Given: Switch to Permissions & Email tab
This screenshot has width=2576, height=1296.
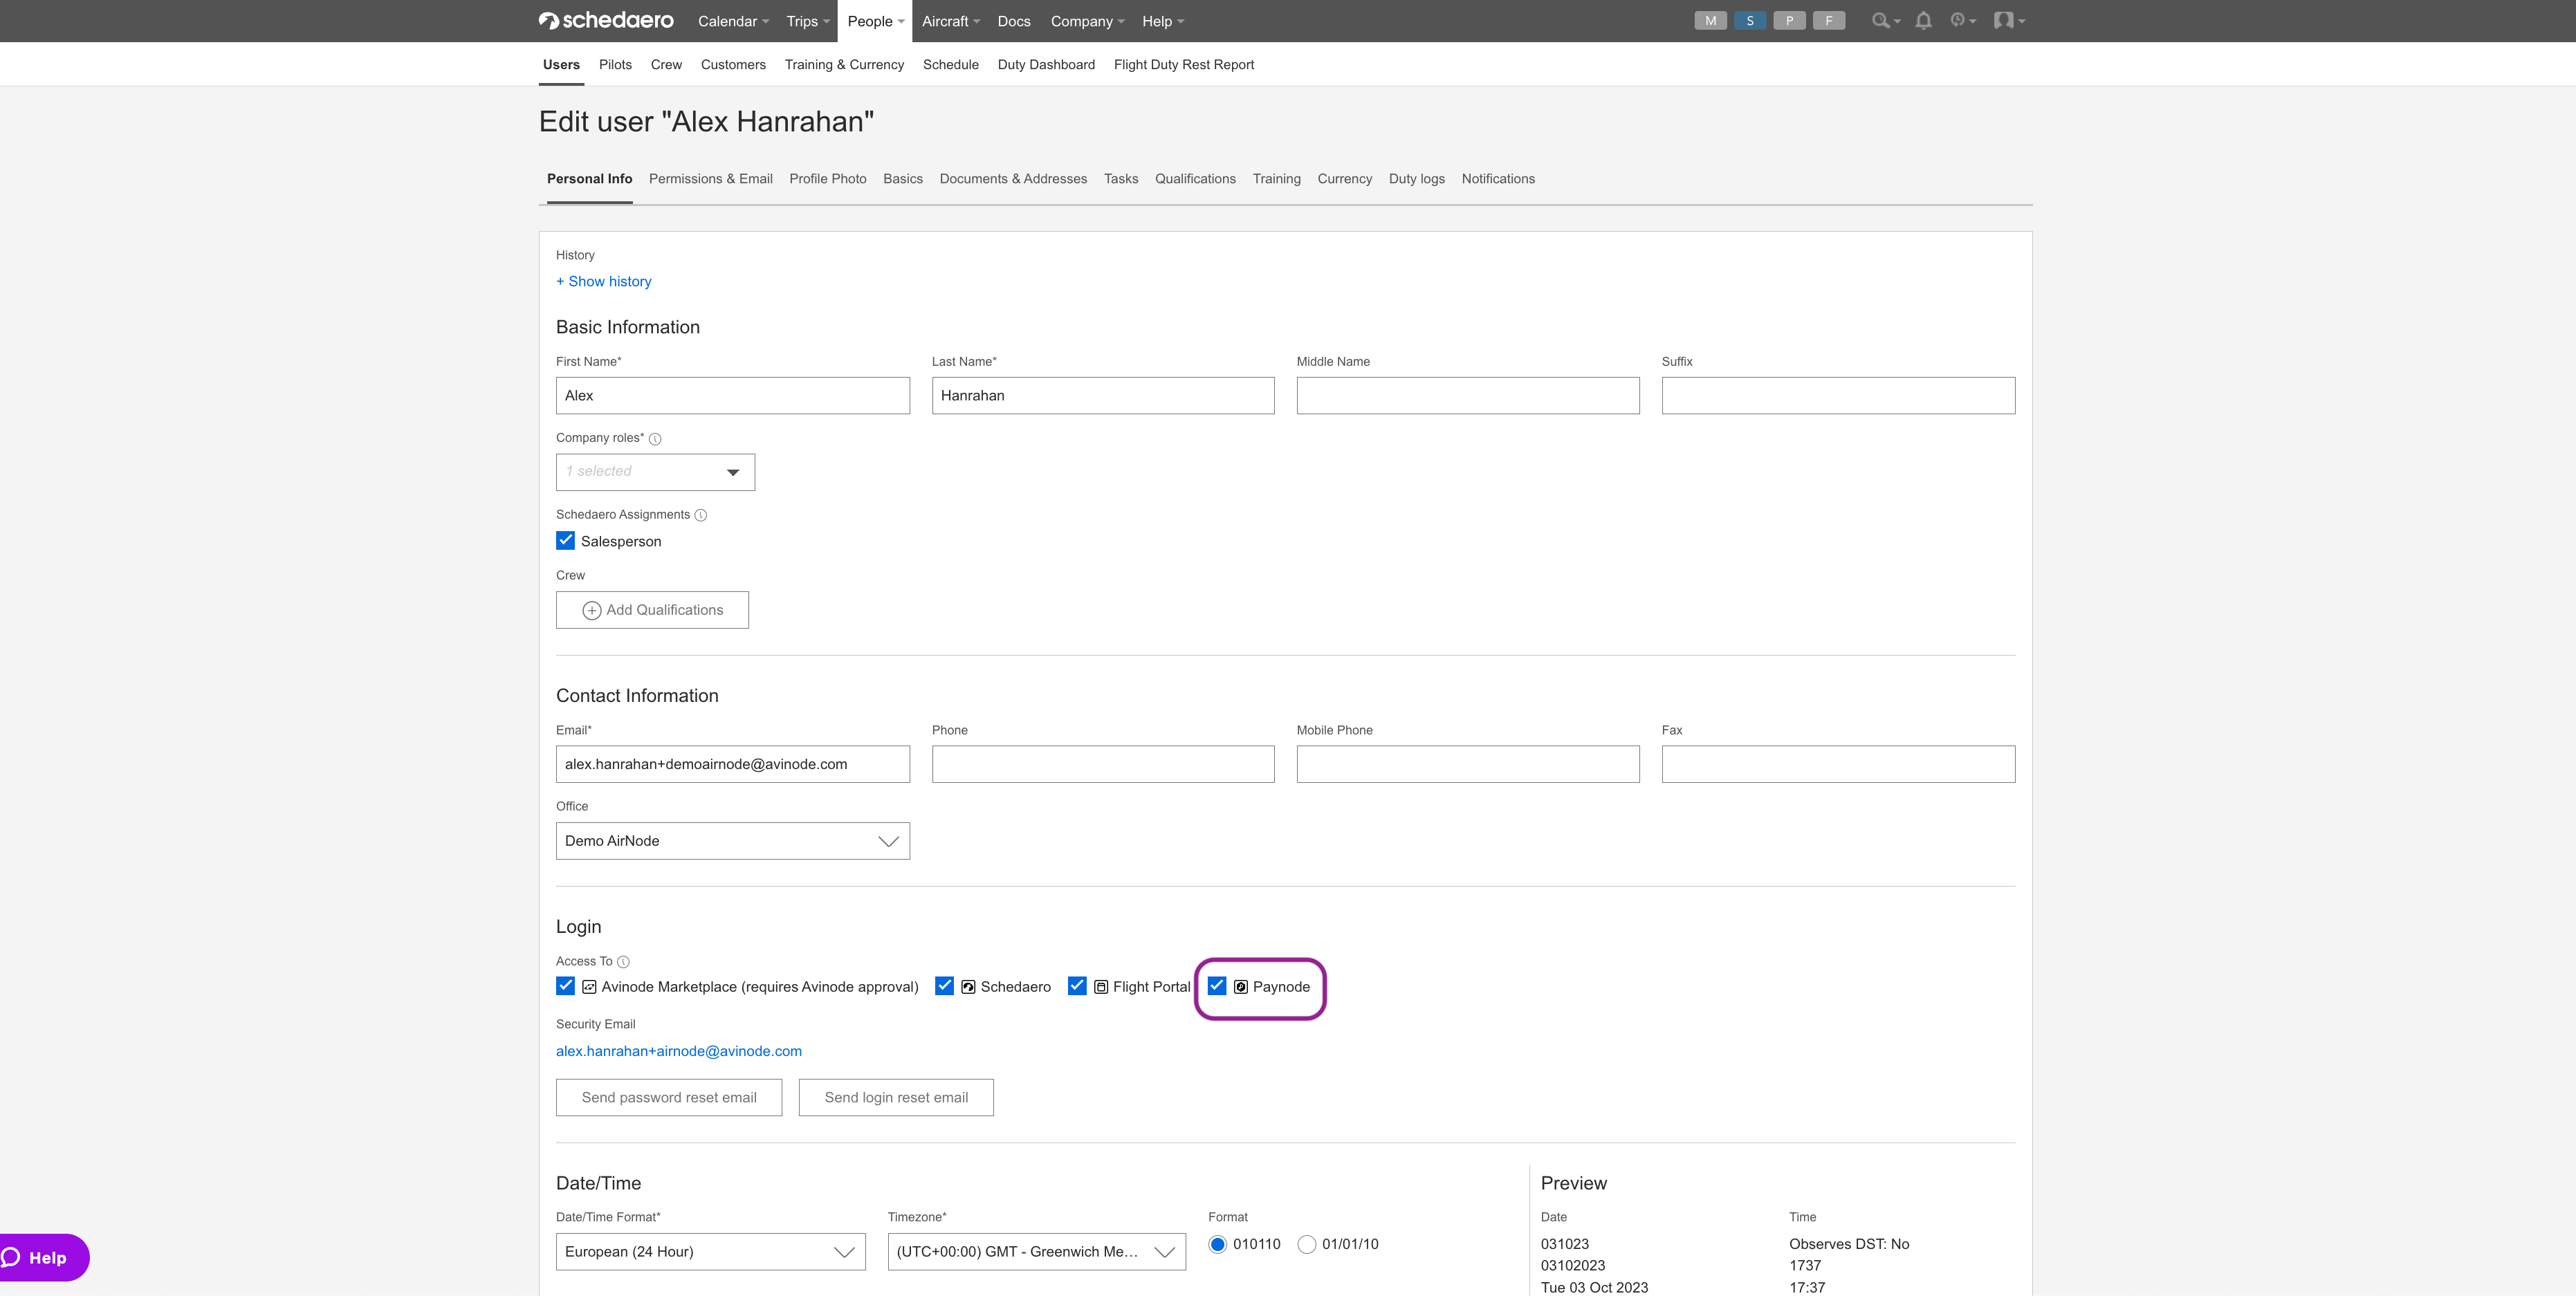Looking at the screenshot, I should (711, 179).
